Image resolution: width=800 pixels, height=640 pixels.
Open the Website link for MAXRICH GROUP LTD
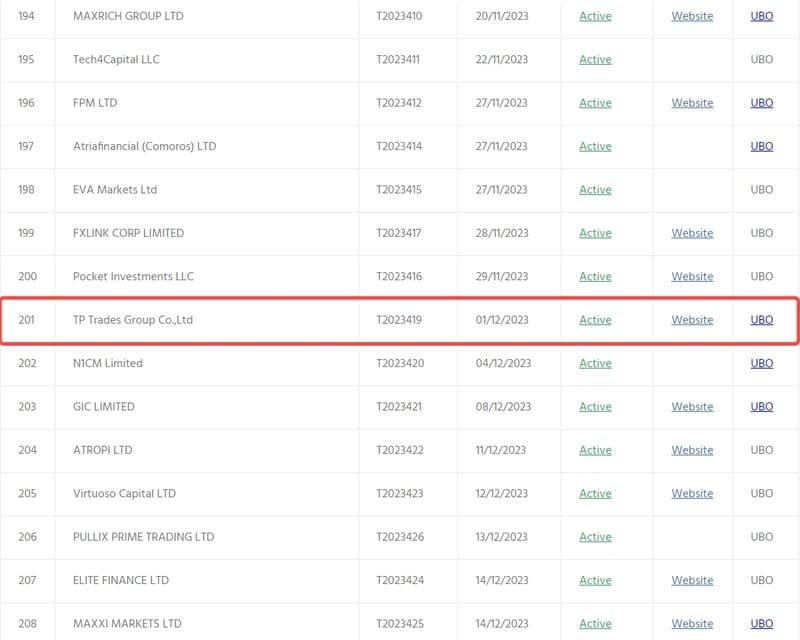coord(692,16)
